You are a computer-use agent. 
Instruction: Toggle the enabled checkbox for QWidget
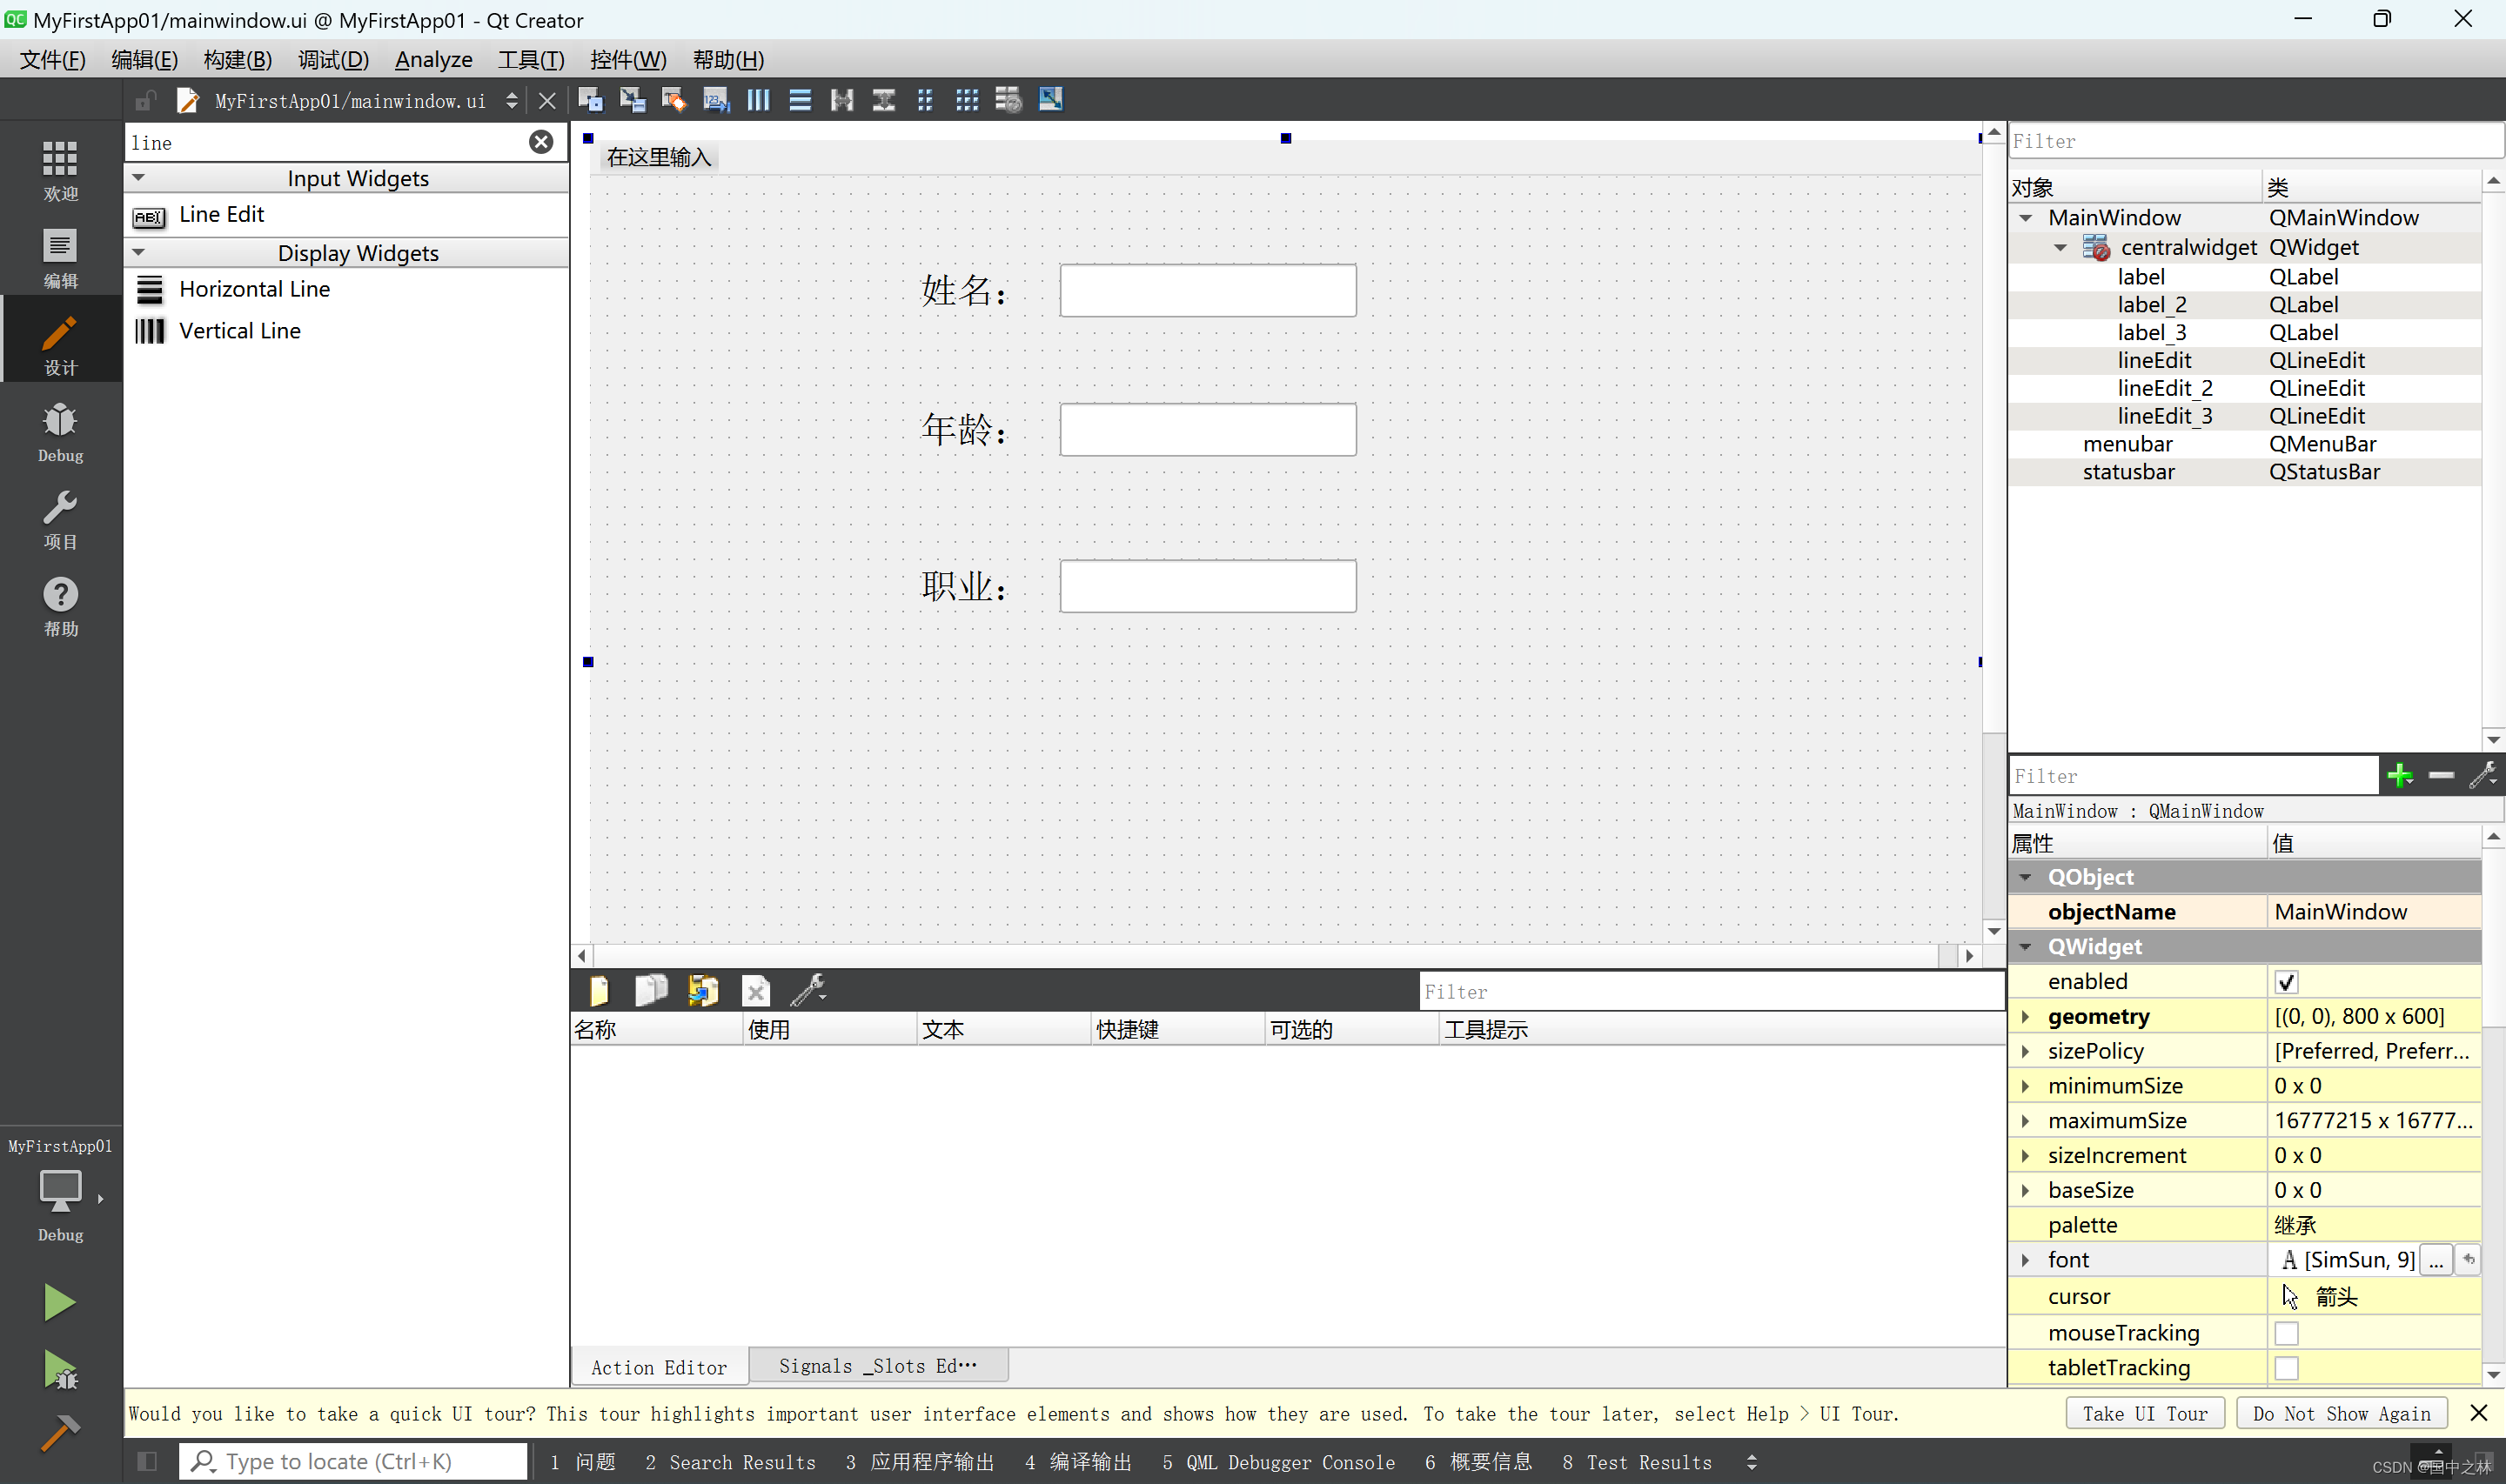[2285, 980]
